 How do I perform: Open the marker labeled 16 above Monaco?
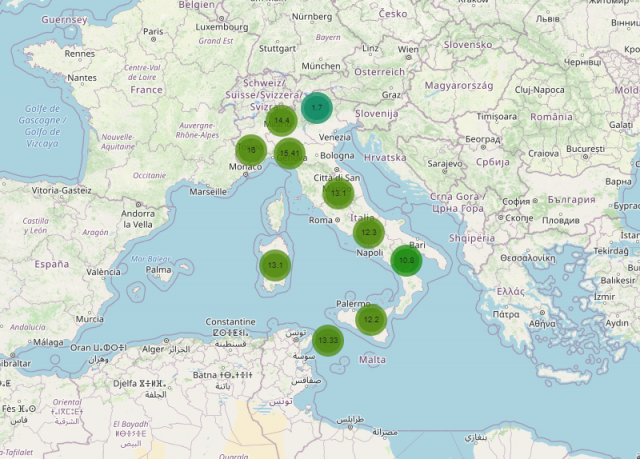(x=251, y=151)
